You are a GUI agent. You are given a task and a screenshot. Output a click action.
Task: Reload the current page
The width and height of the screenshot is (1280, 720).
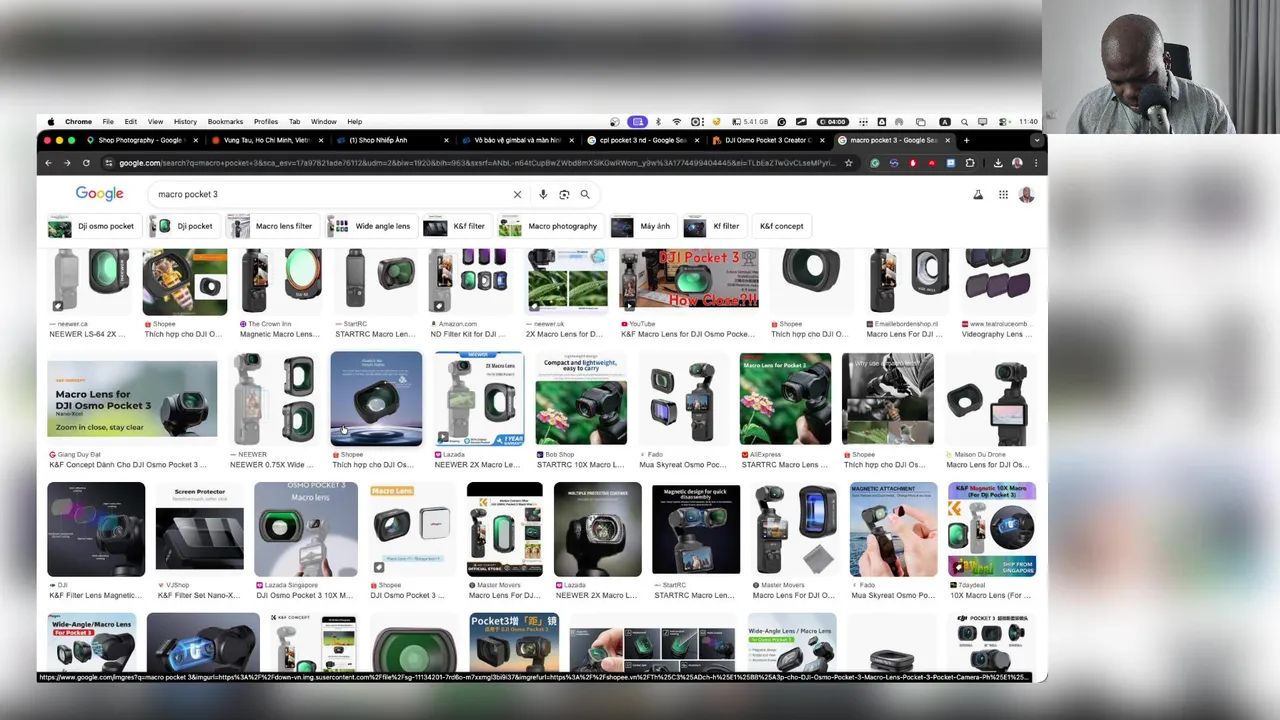coord(86,163)
